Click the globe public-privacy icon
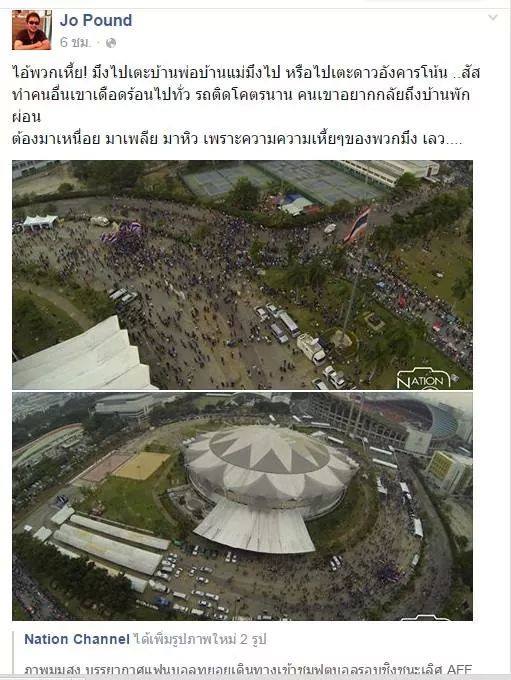Image resolution: width=511 pixels, height=680 pixels. tap(111, 42)
